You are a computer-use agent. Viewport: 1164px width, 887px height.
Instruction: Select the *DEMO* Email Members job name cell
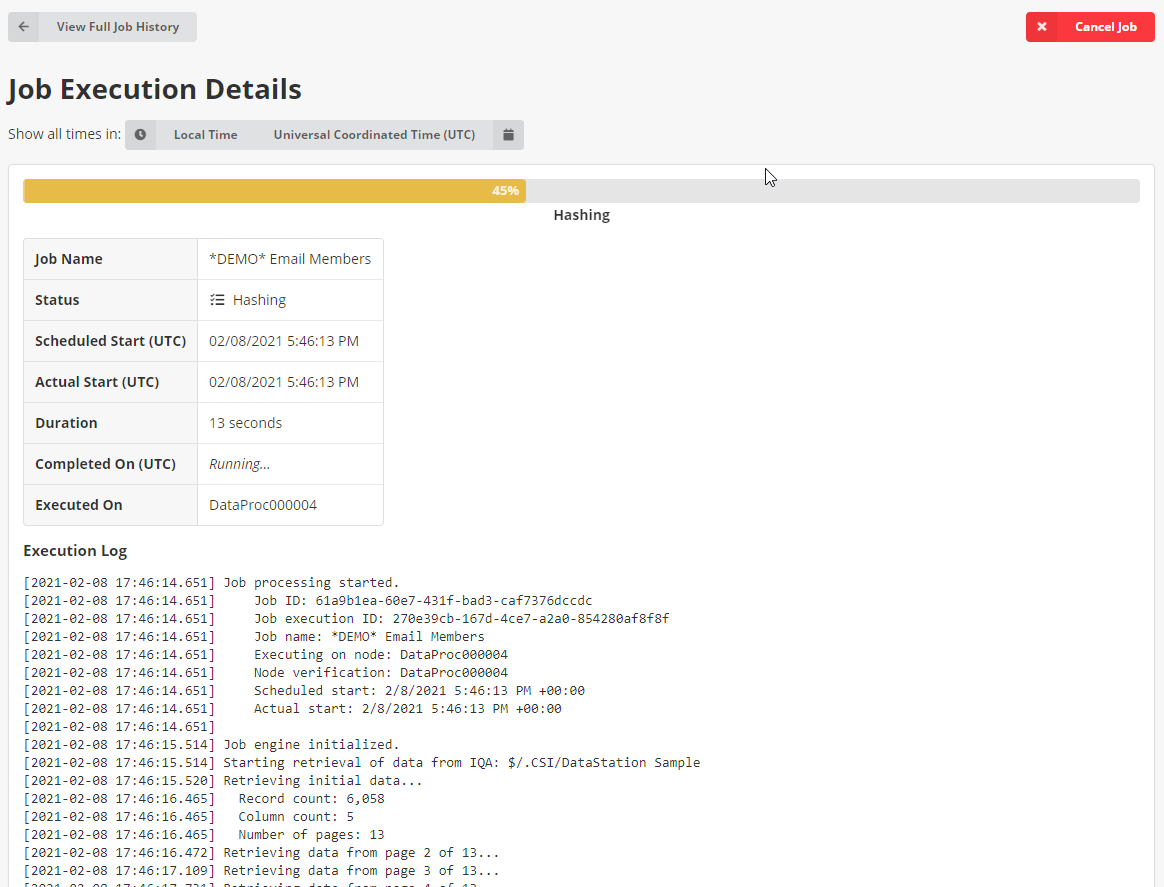click(290, 259)
